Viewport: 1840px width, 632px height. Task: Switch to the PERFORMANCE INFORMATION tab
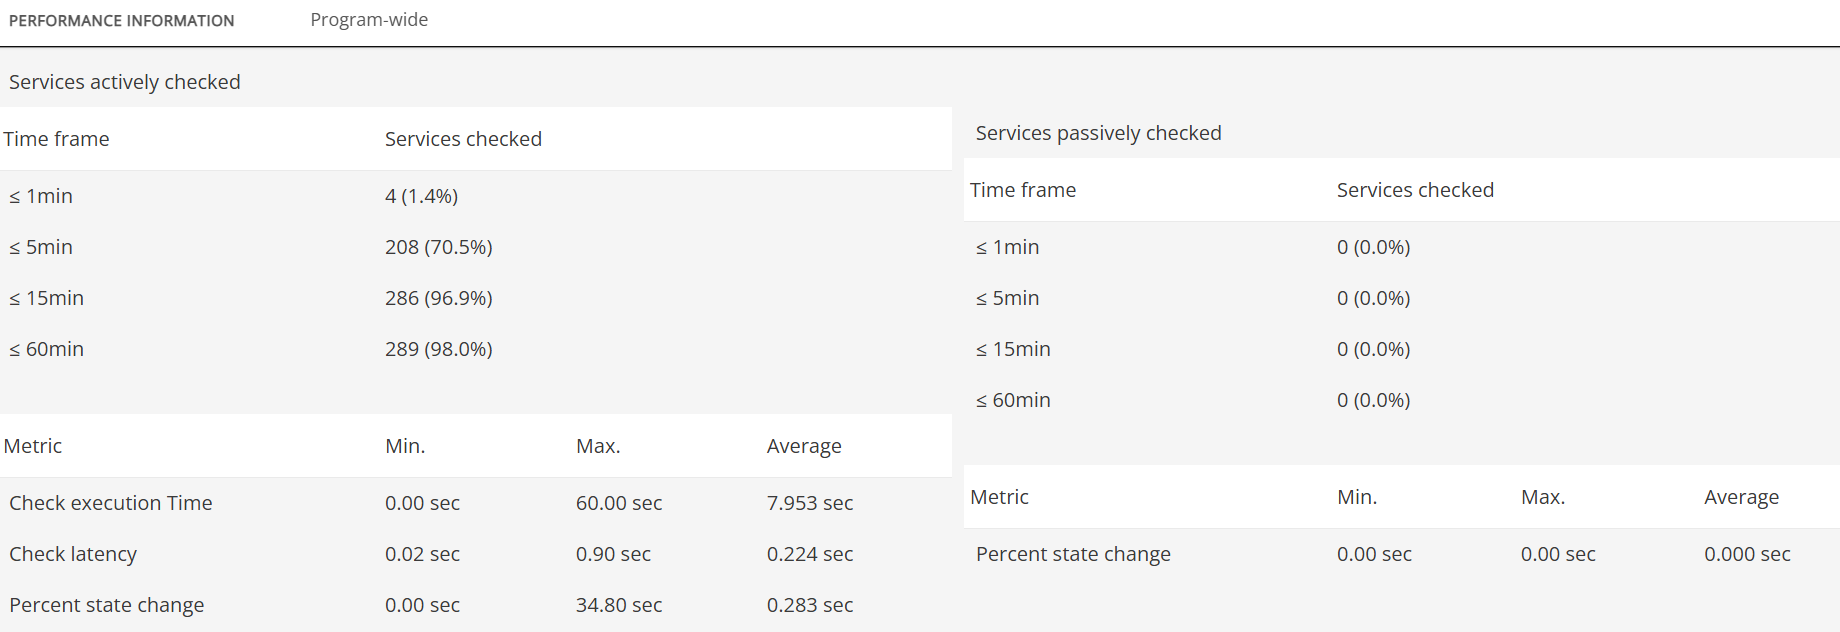click(120, 20)
